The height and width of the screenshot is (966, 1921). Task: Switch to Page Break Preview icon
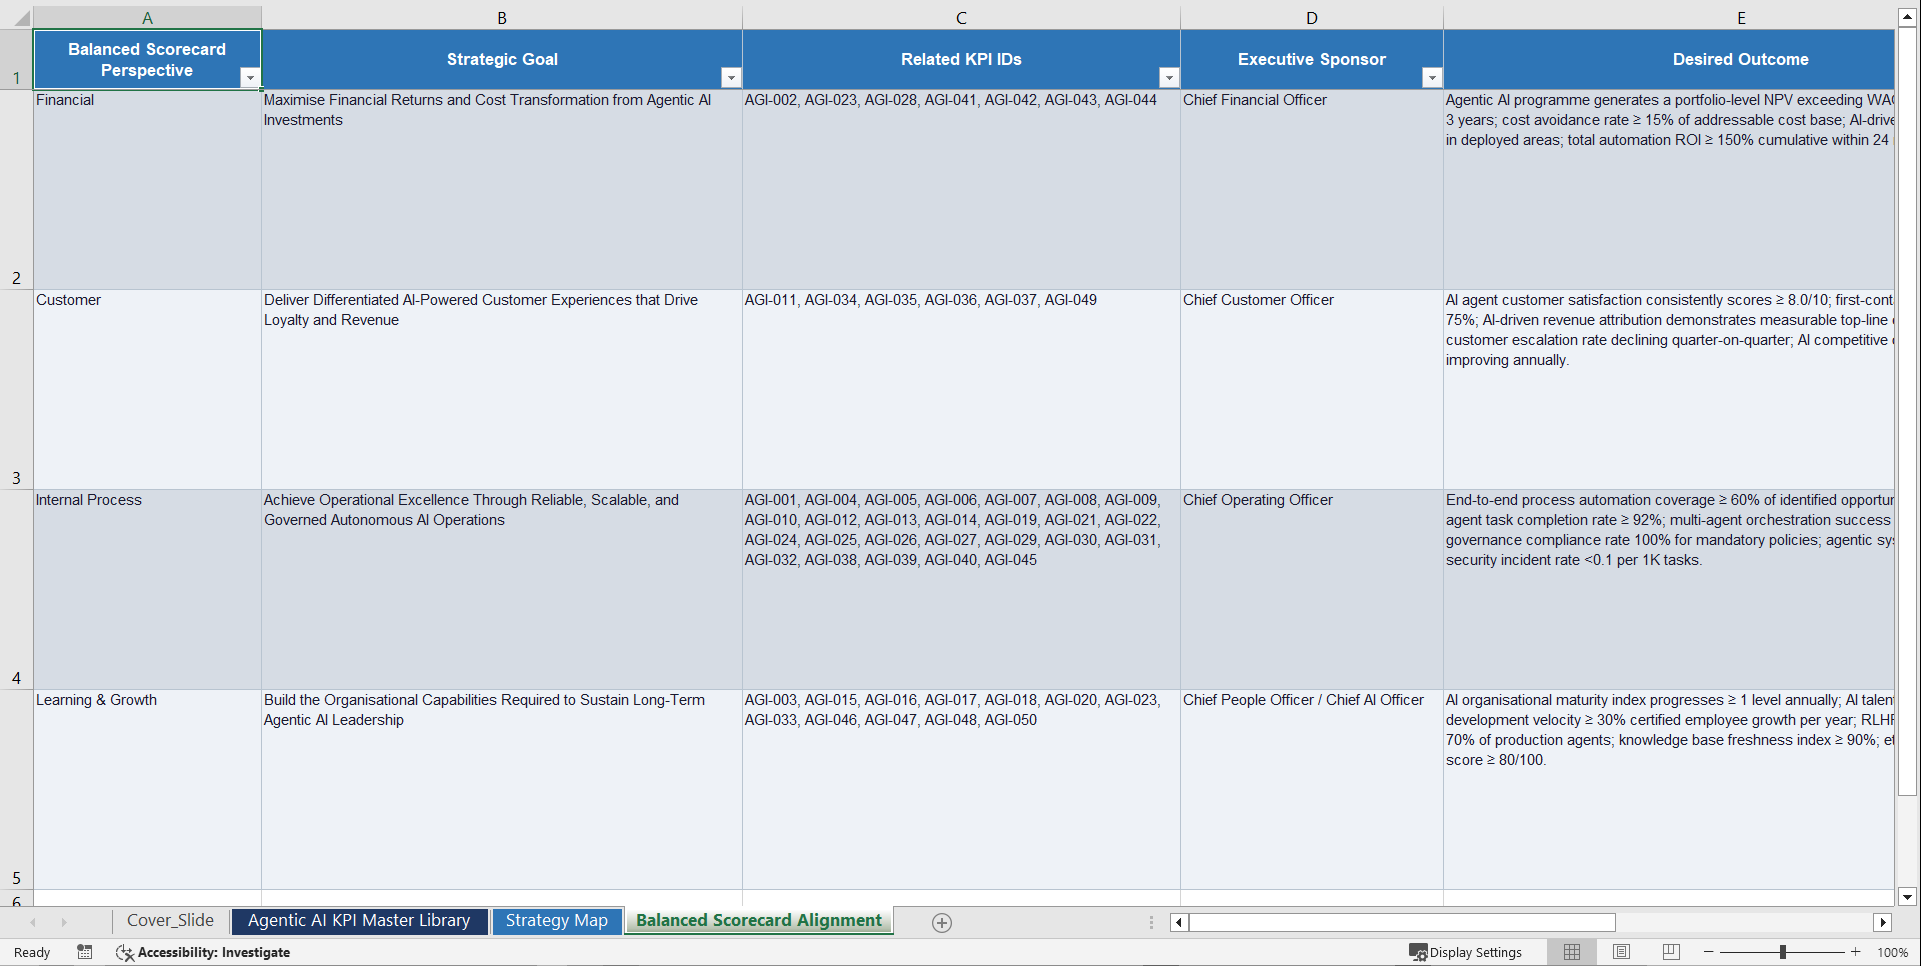[1671, 952]
